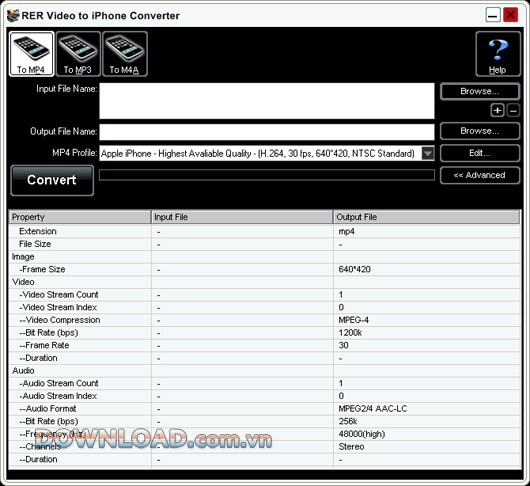Start conversion with the Convert button
The width and height of the screenshot is (530, 486).
52,180
